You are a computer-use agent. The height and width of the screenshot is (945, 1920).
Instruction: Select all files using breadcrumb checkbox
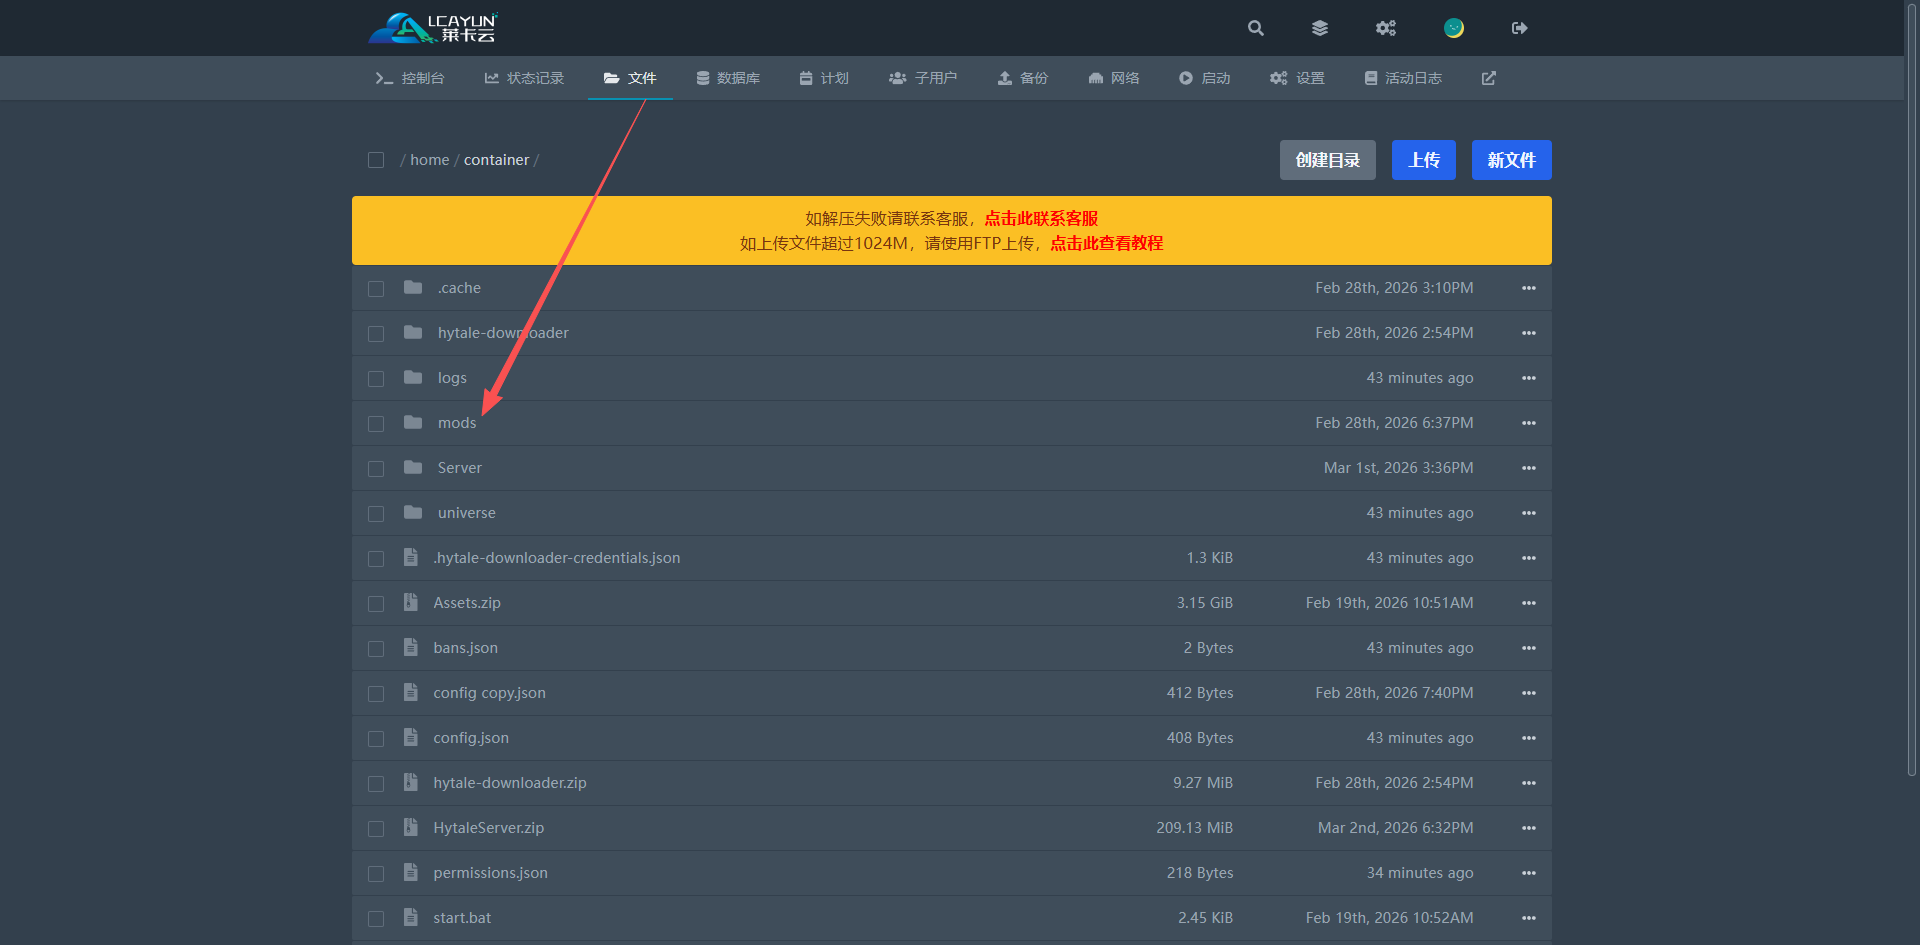[376, 160]
